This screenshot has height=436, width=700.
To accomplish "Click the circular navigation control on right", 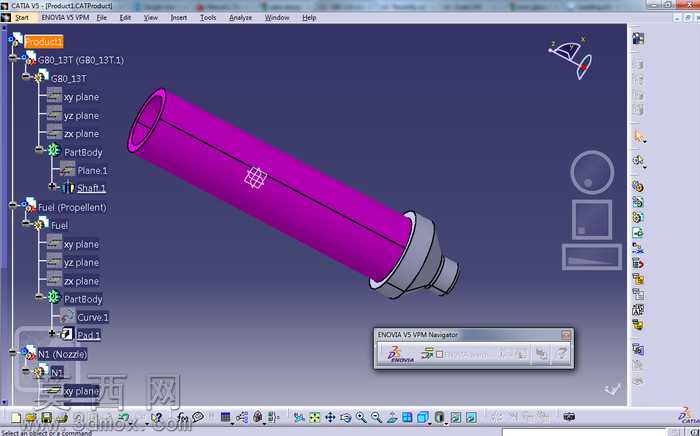I will click(592, 172).
